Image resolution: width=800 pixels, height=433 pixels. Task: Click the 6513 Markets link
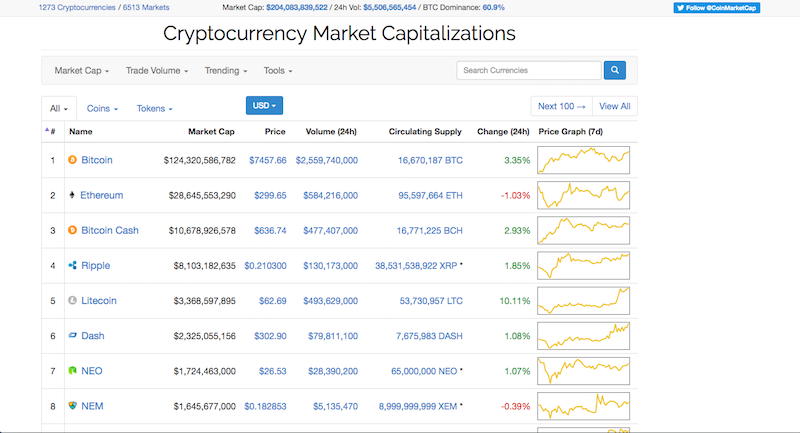(146, 8)
